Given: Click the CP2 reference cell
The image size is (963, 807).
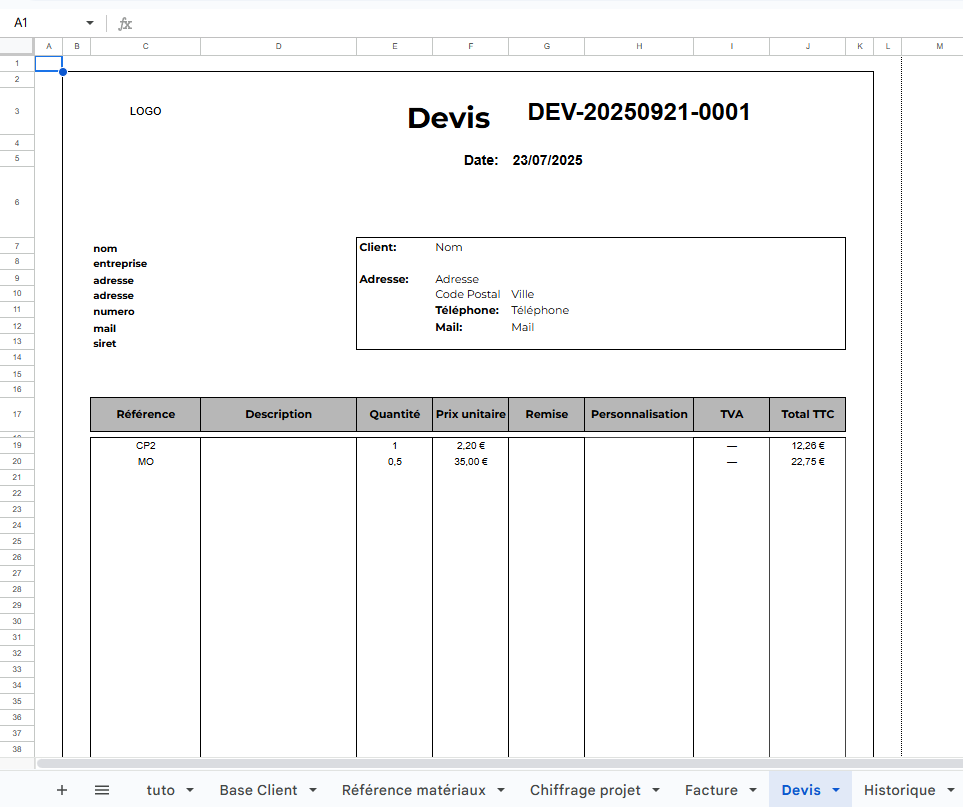Looking at the screenshot, I should click(x=146, y=445).
